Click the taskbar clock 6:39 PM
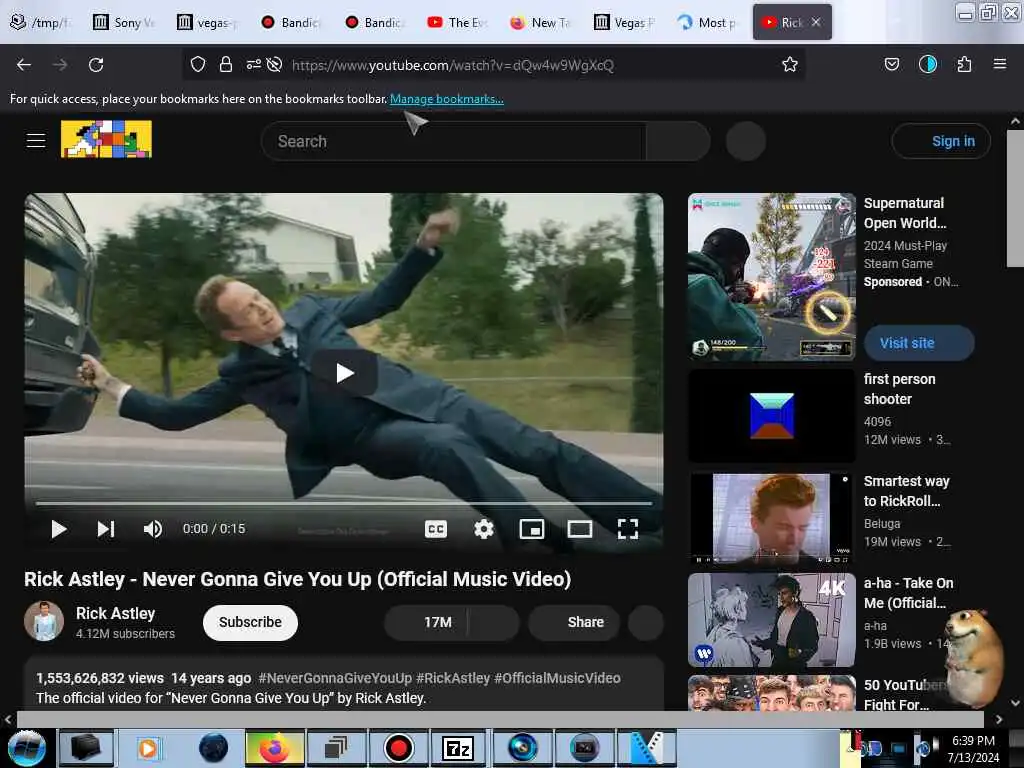Image resolution: width=1024 pixels, height=768 pixels. coord(973,741)
